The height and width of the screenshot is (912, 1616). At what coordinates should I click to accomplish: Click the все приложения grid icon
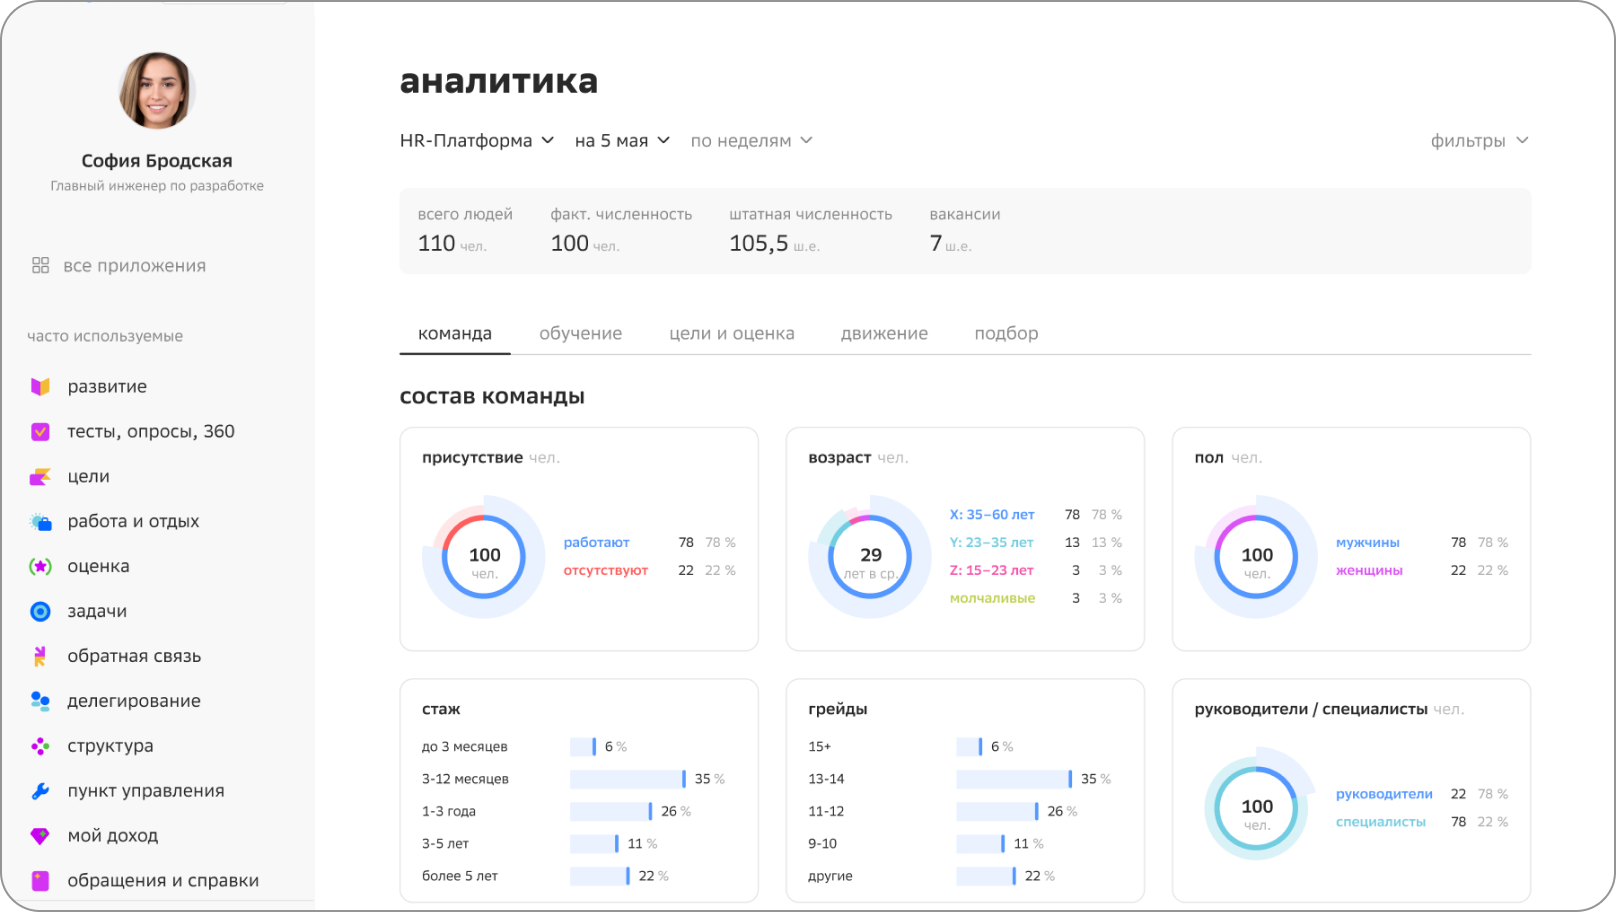point(40,266)
